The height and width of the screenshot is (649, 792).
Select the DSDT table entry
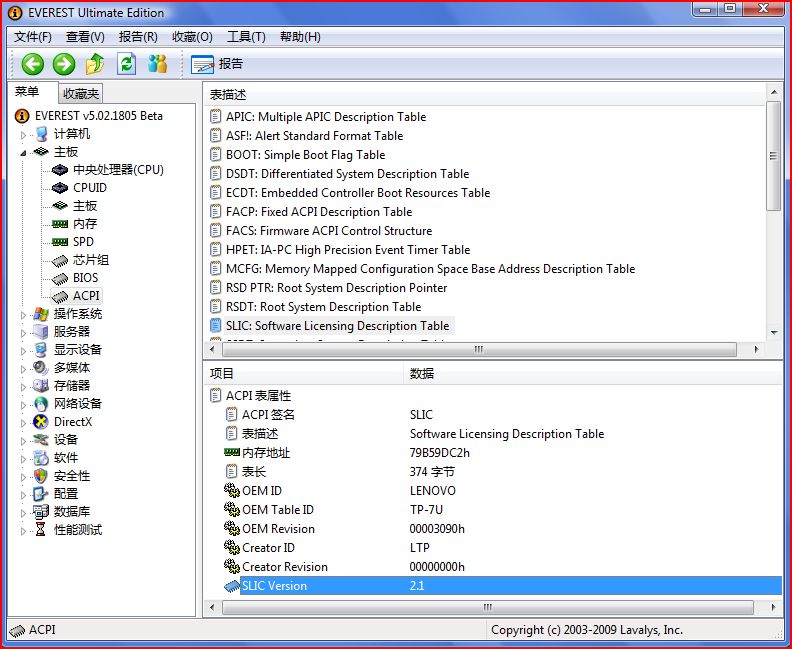(x=346, y=174)
